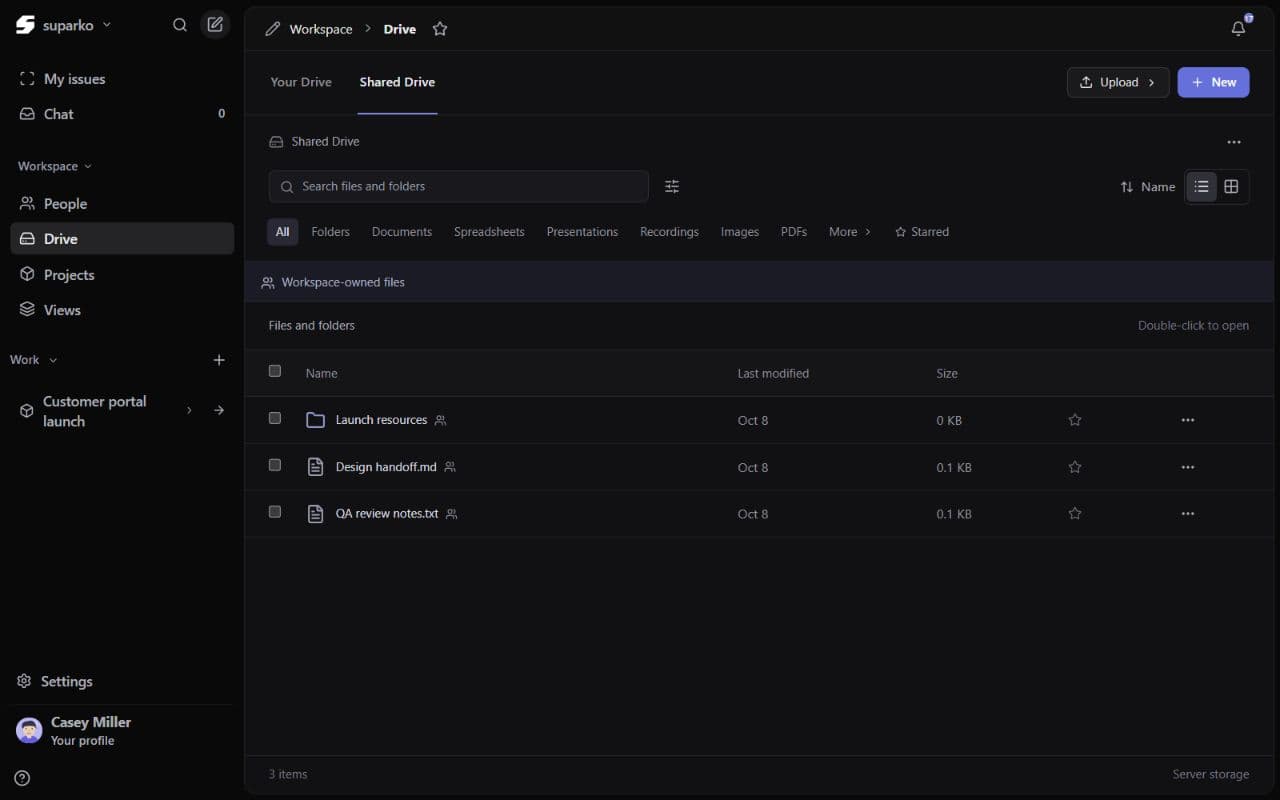The image size is (1280, 800).
Task: Switch to grid view layout
Action: [x=1231, y=186]
